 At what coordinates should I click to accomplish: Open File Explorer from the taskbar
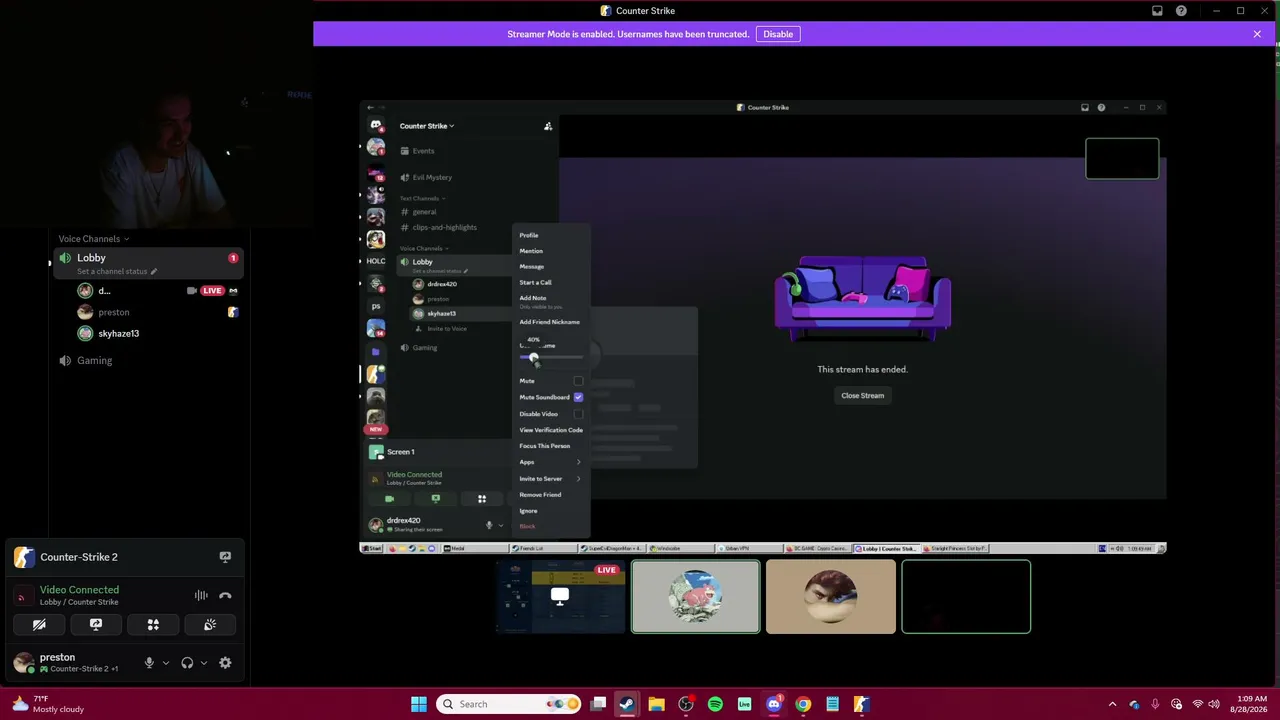(x=656, y=704)
